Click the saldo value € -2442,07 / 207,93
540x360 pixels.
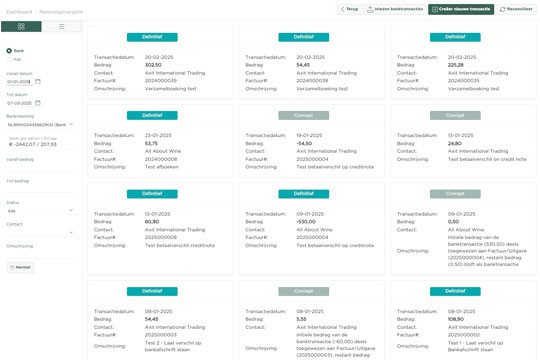(x=33, y=144)
